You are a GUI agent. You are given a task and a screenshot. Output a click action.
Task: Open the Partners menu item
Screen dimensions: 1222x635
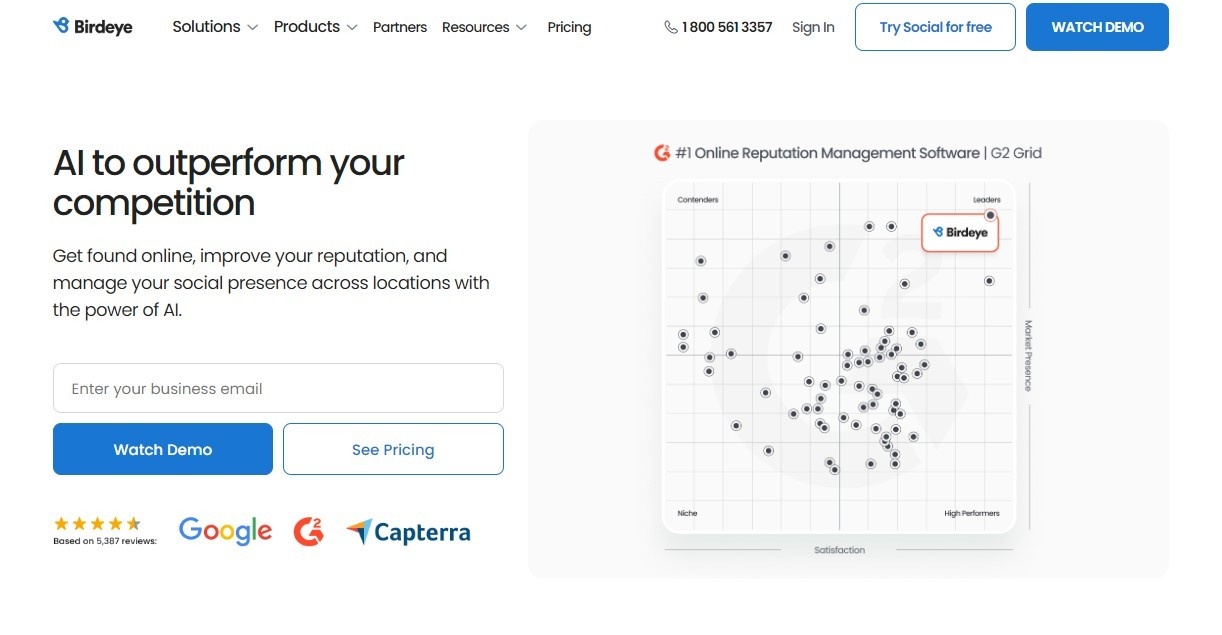pos(400,27)
